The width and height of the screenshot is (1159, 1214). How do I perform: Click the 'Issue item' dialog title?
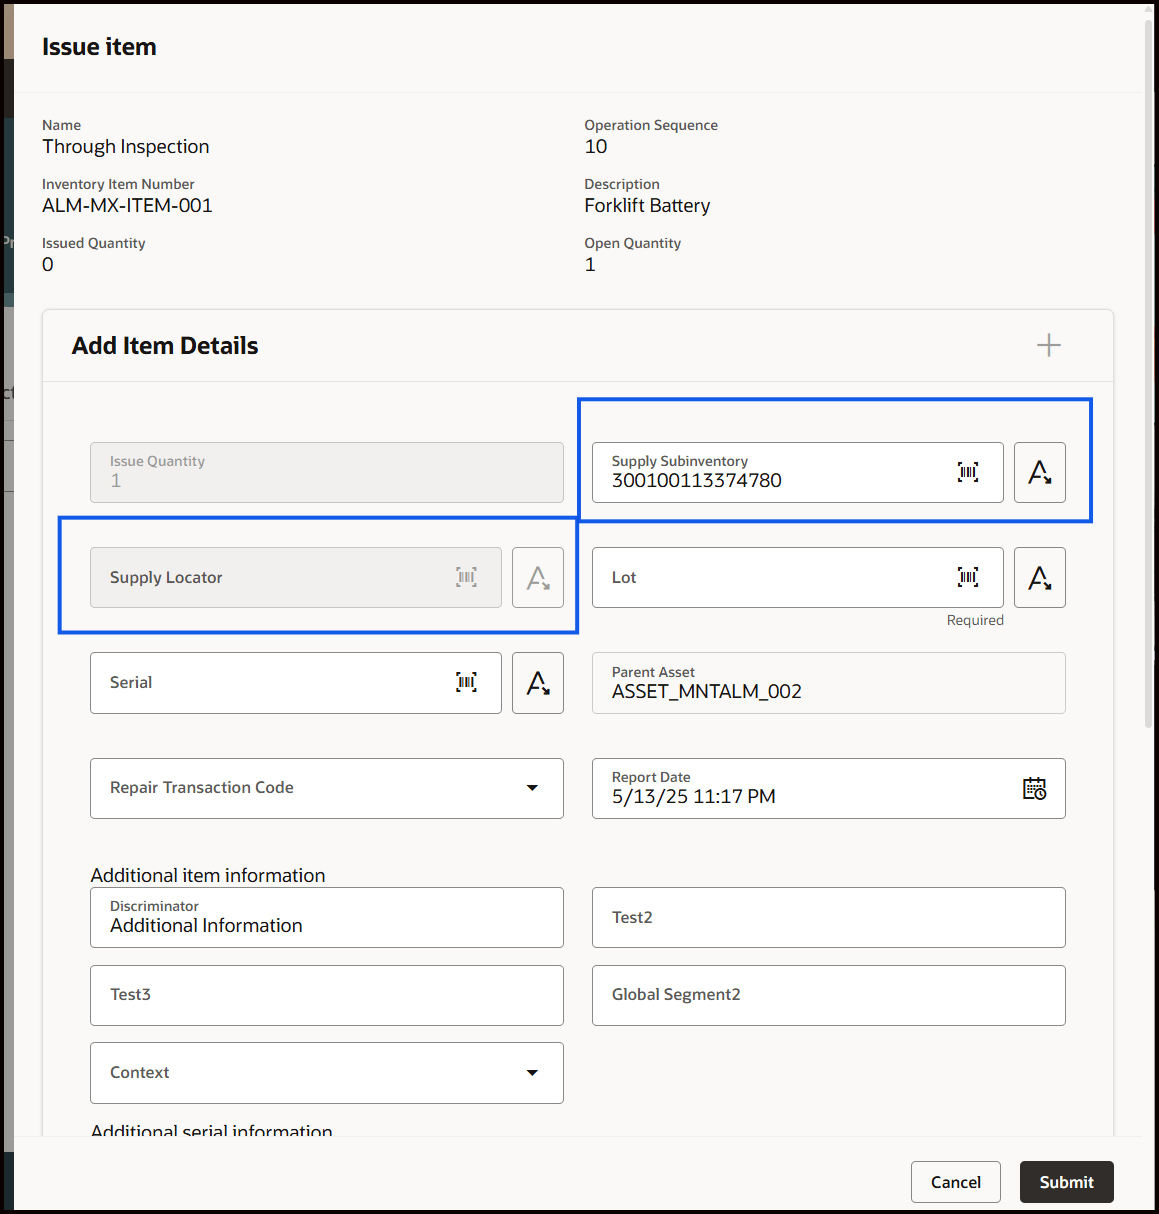click(99, 47)
